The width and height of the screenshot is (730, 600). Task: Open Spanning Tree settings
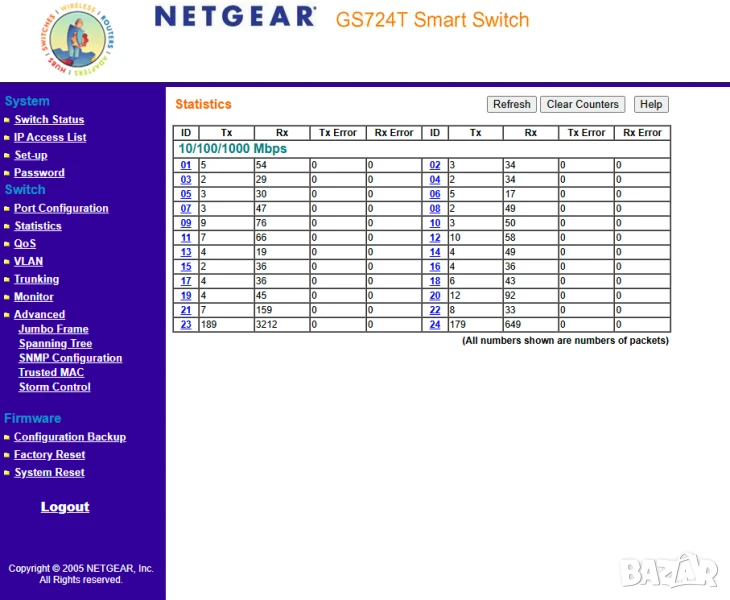click(x=55, y=343)
